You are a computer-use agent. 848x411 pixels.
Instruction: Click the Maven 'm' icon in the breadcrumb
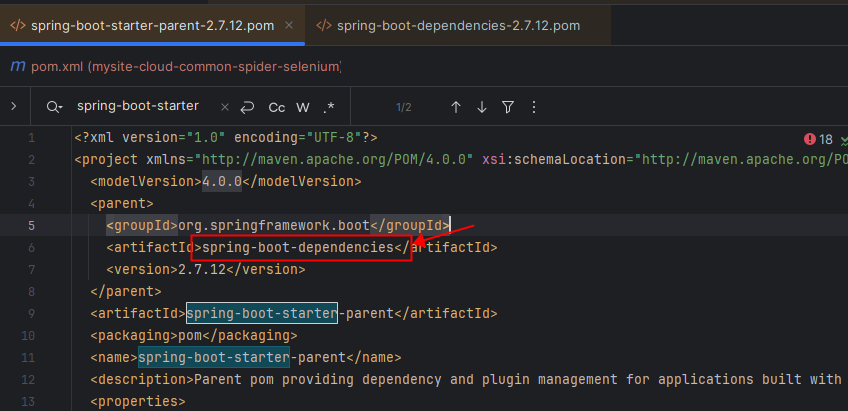click(x=18, y=67)
